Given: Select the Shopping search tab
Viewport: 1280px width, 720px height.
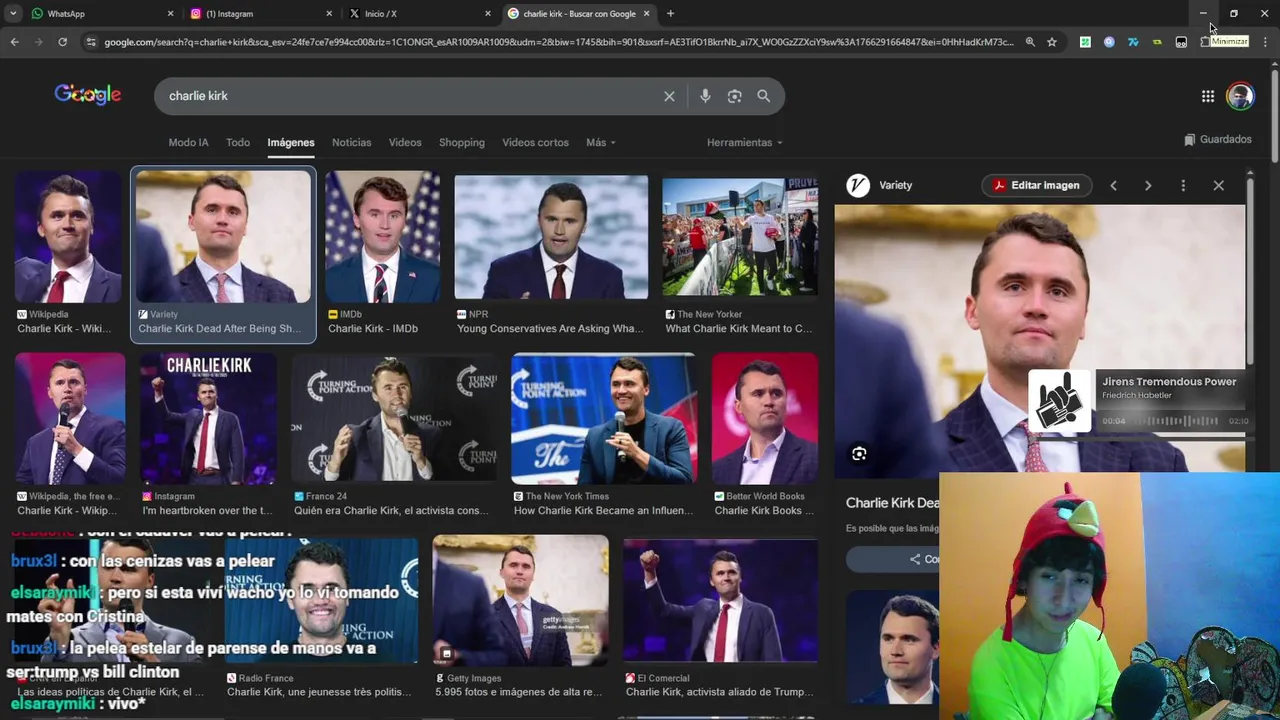Looking at the screenshot, I should (x=462, y=142).
